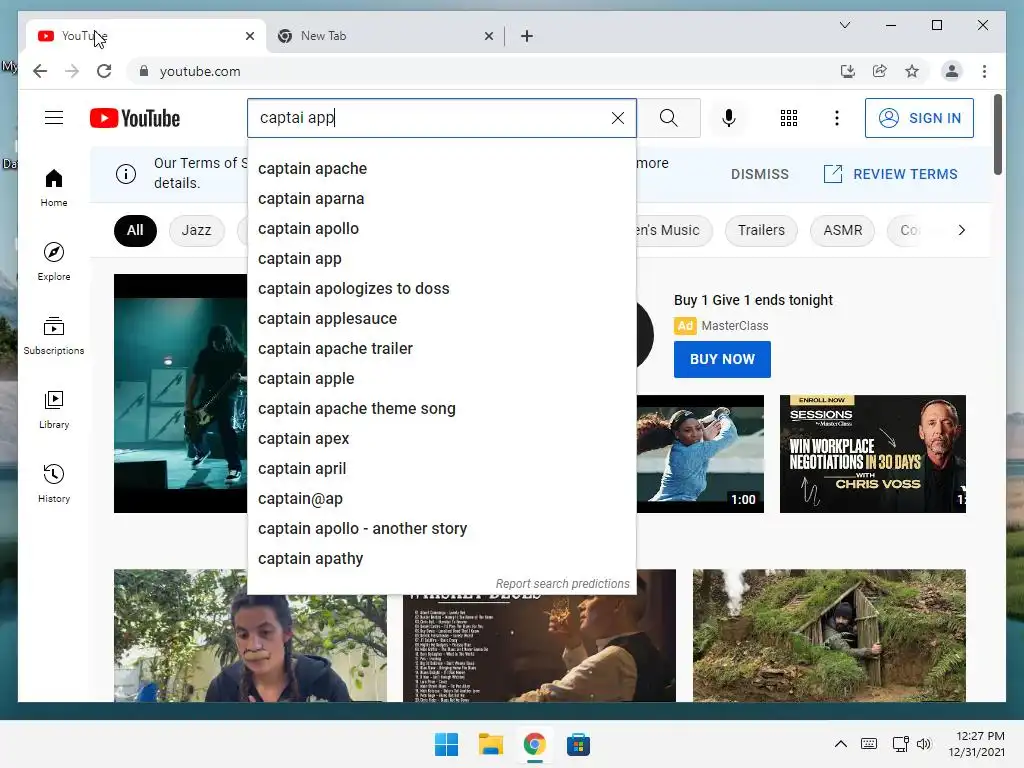Close the YouTube tab
1024x768 pixels.
(x=249, y=36)
